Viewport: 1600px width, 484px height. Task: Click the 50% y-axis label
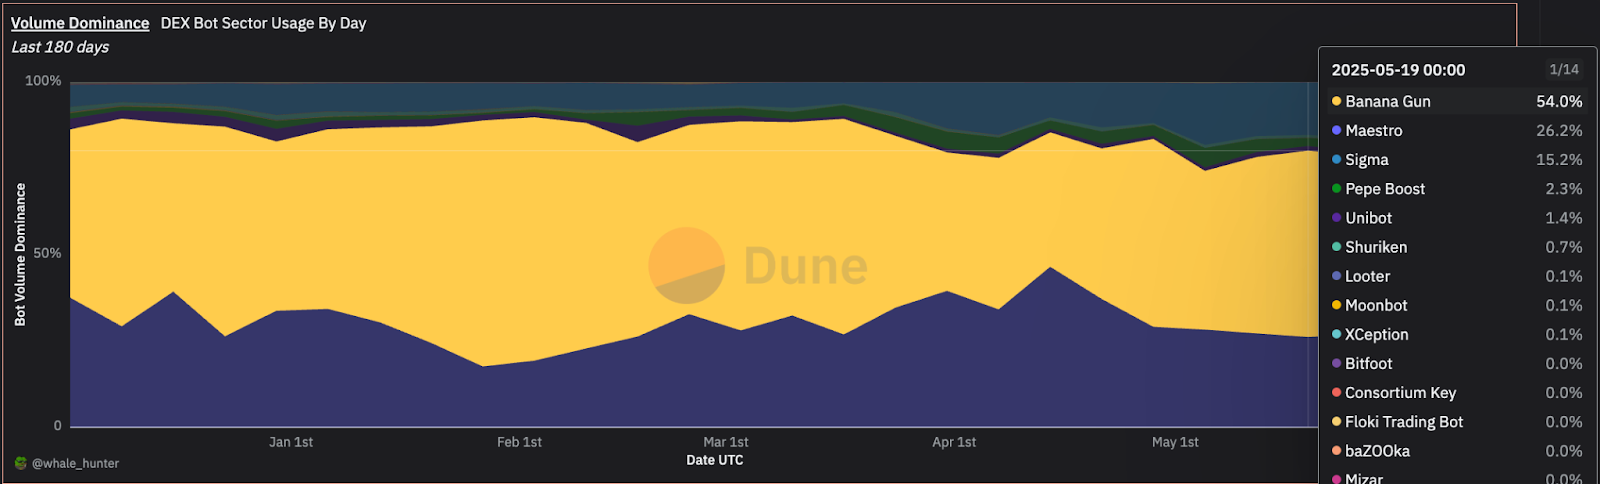(47, 253)
